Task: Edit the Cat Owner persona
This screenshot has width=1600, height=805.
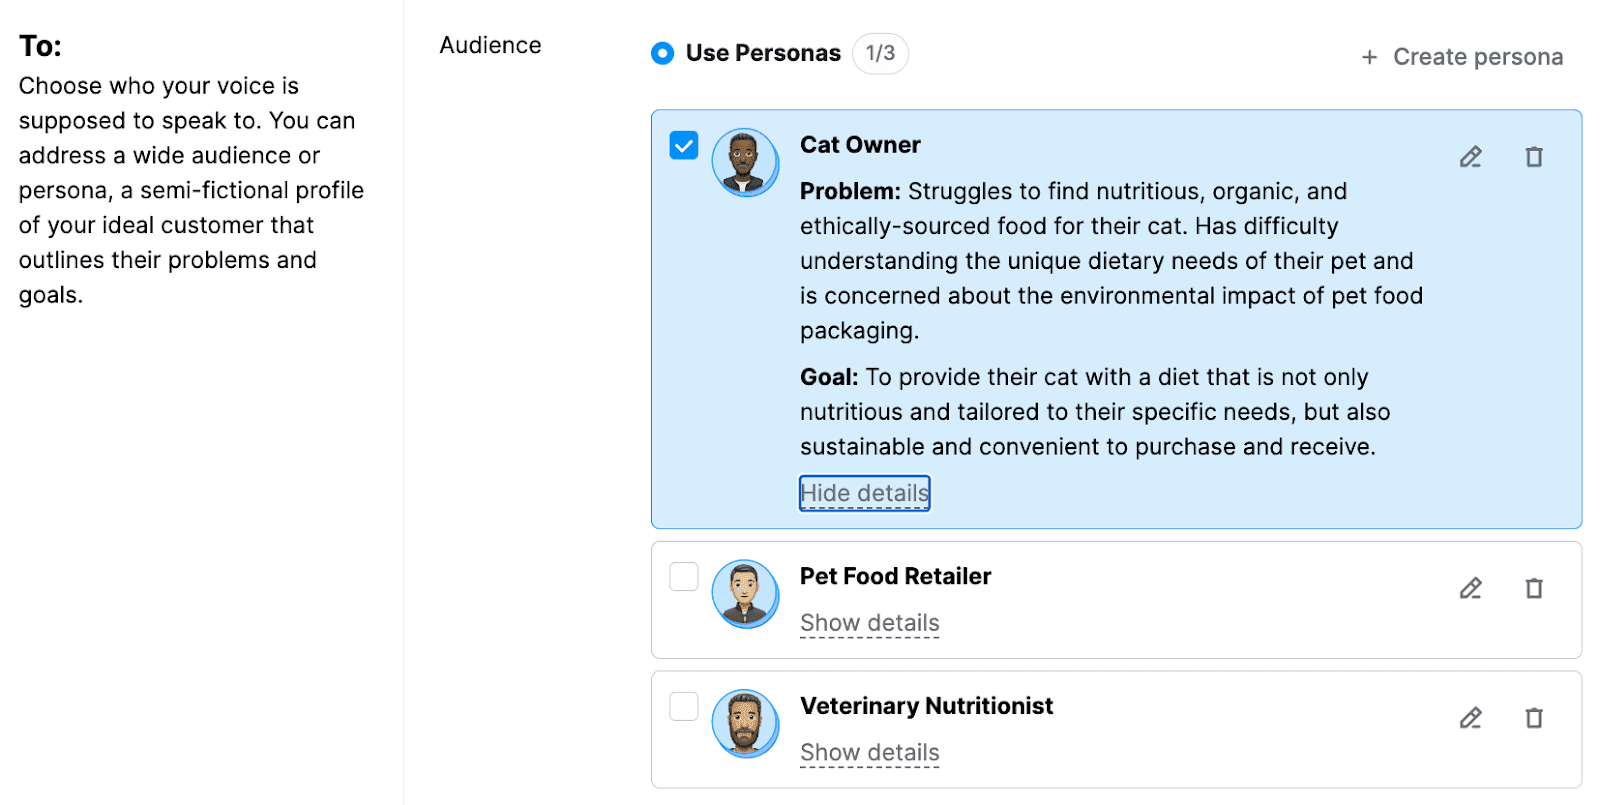Action: (x=1470, y=157)
